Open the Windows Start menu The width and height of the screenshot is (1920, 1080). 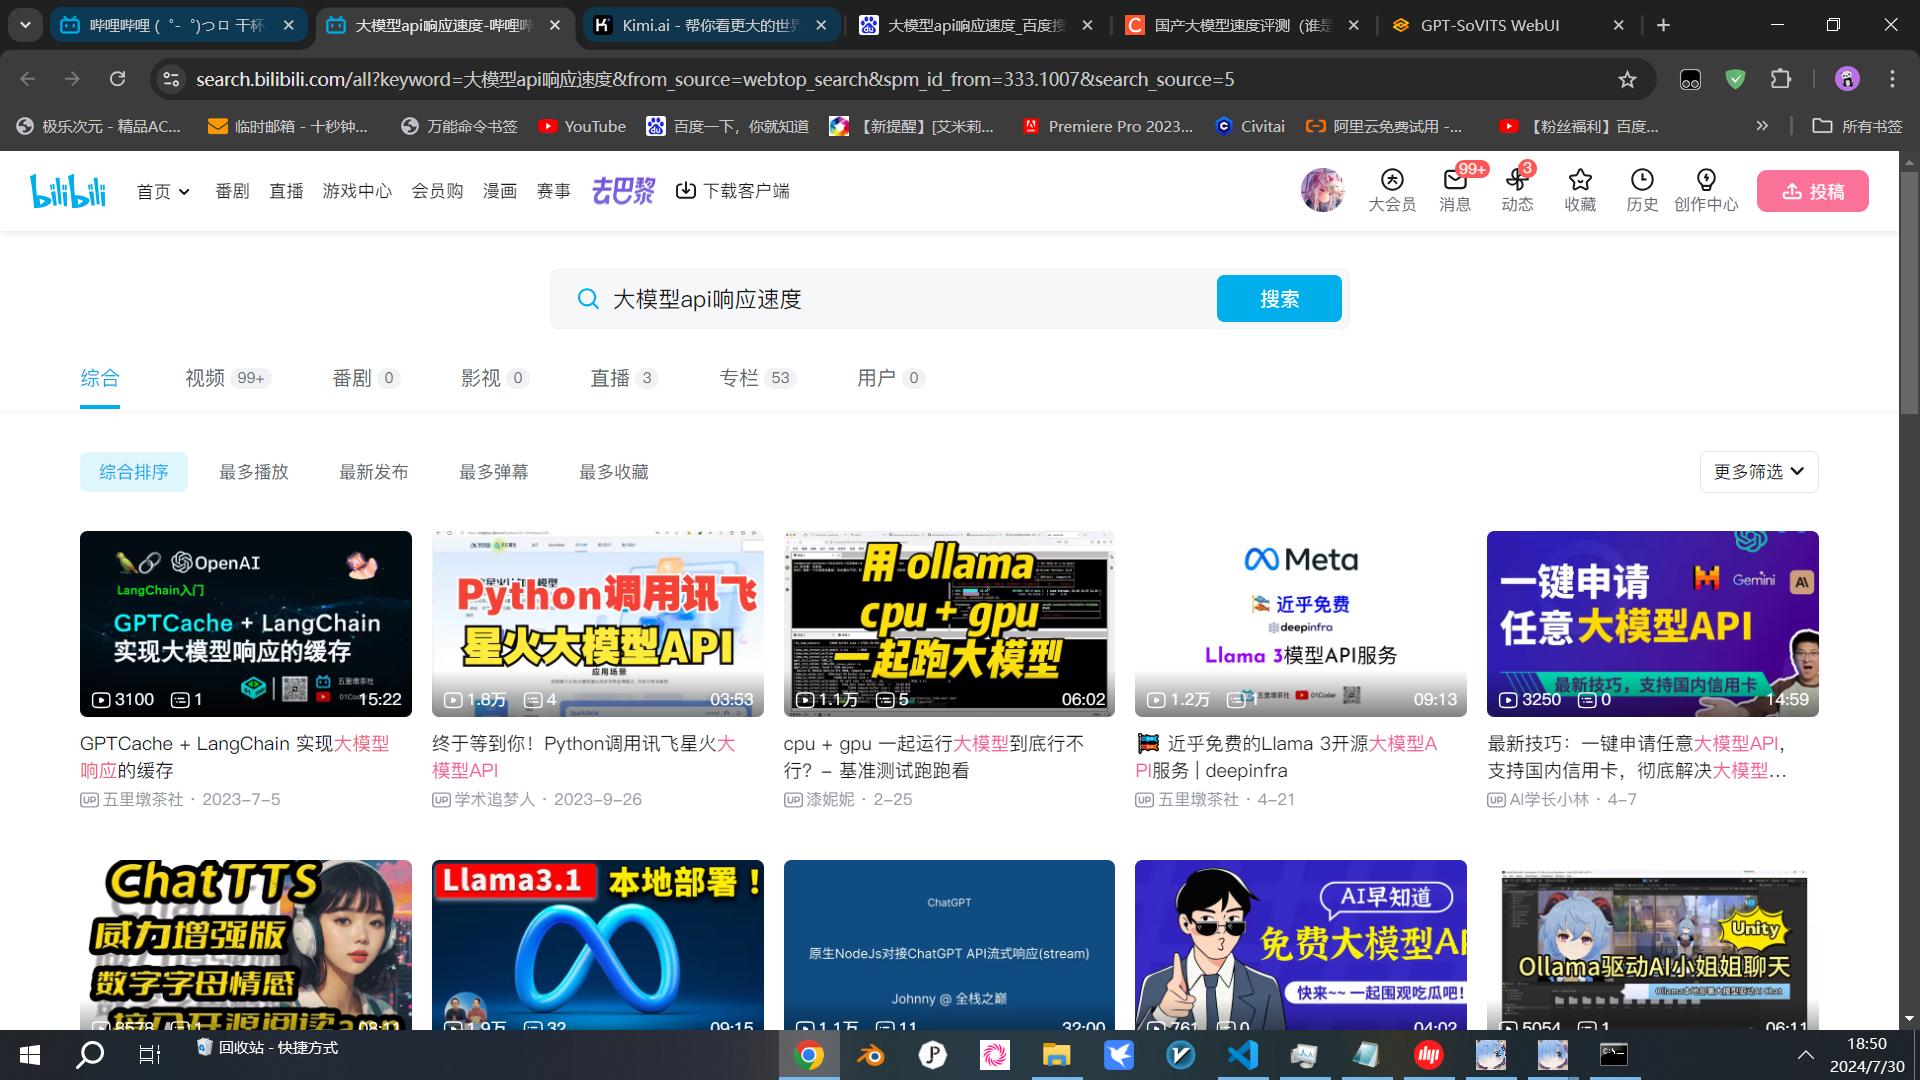(x=30, y=1055)
